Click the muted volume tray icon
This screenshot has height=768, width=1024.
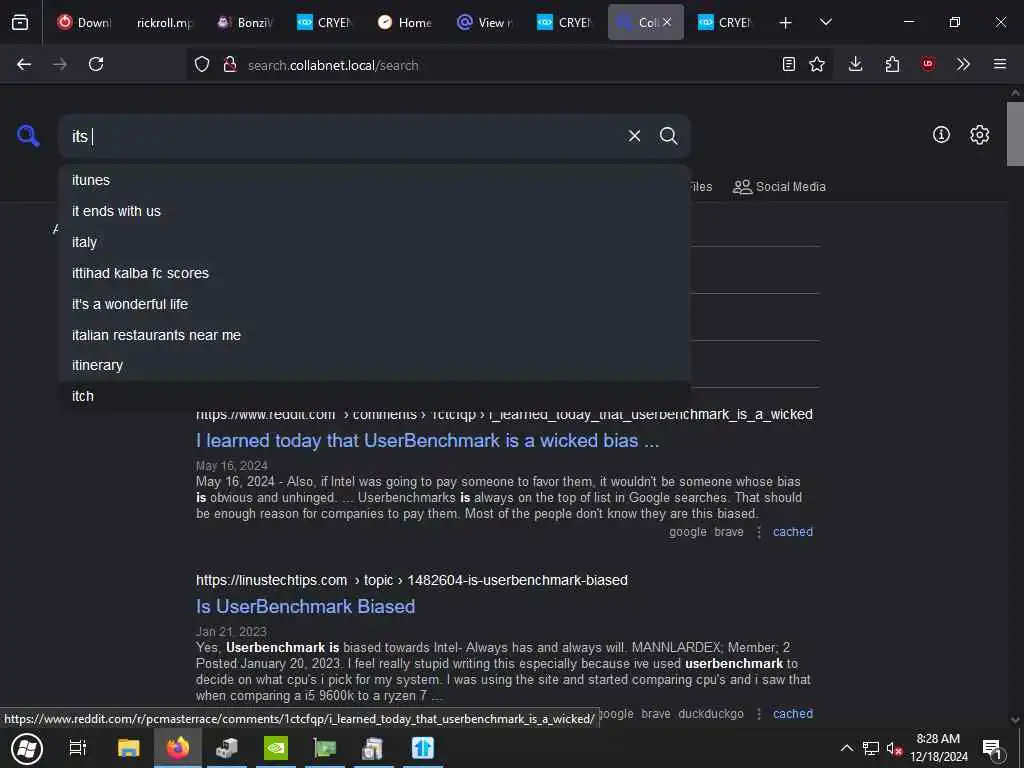tap(894, 748)
